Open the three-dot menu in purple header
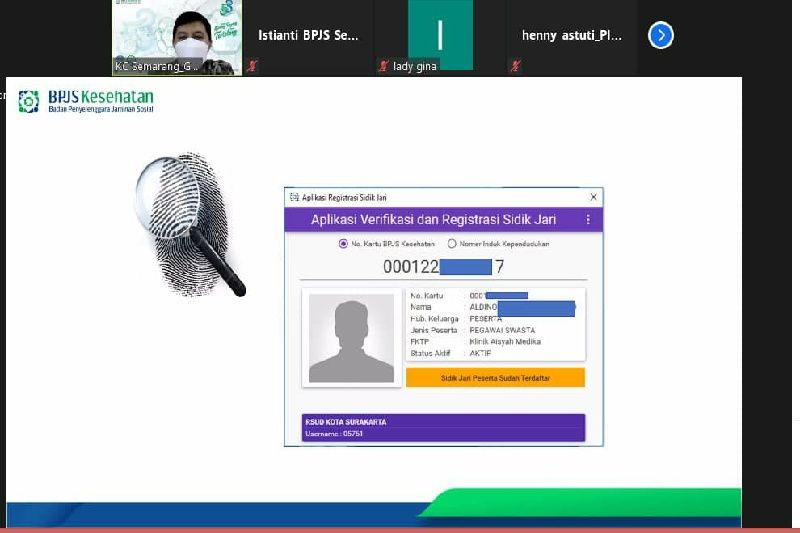The height and width of the screenshot is (533, 800). coord(588,219)
